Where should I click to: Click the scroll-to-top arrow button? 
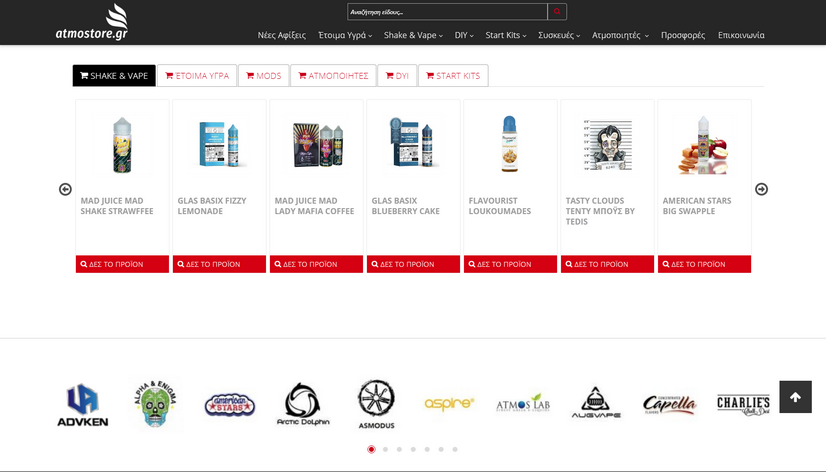795,397
